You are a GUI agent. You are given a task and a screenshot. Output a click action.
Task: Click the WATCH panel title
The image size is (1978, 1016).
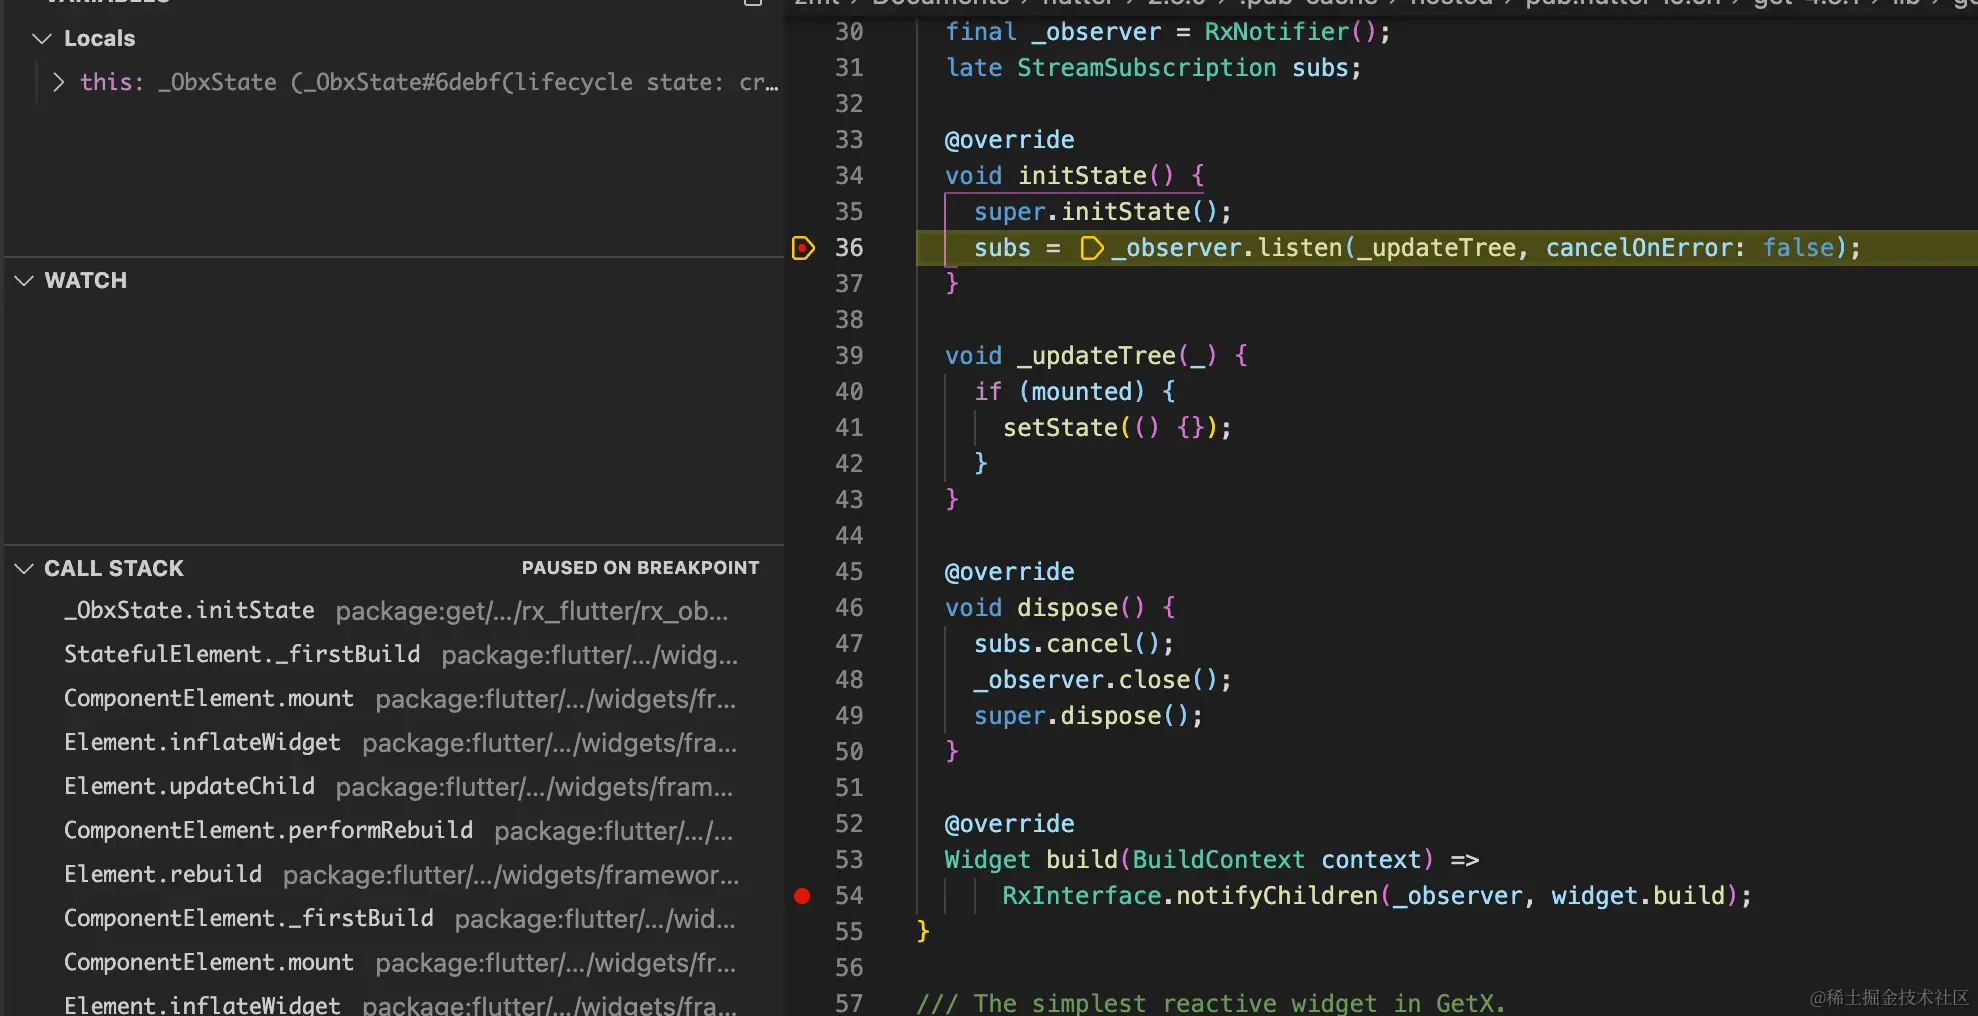(86, 281)
